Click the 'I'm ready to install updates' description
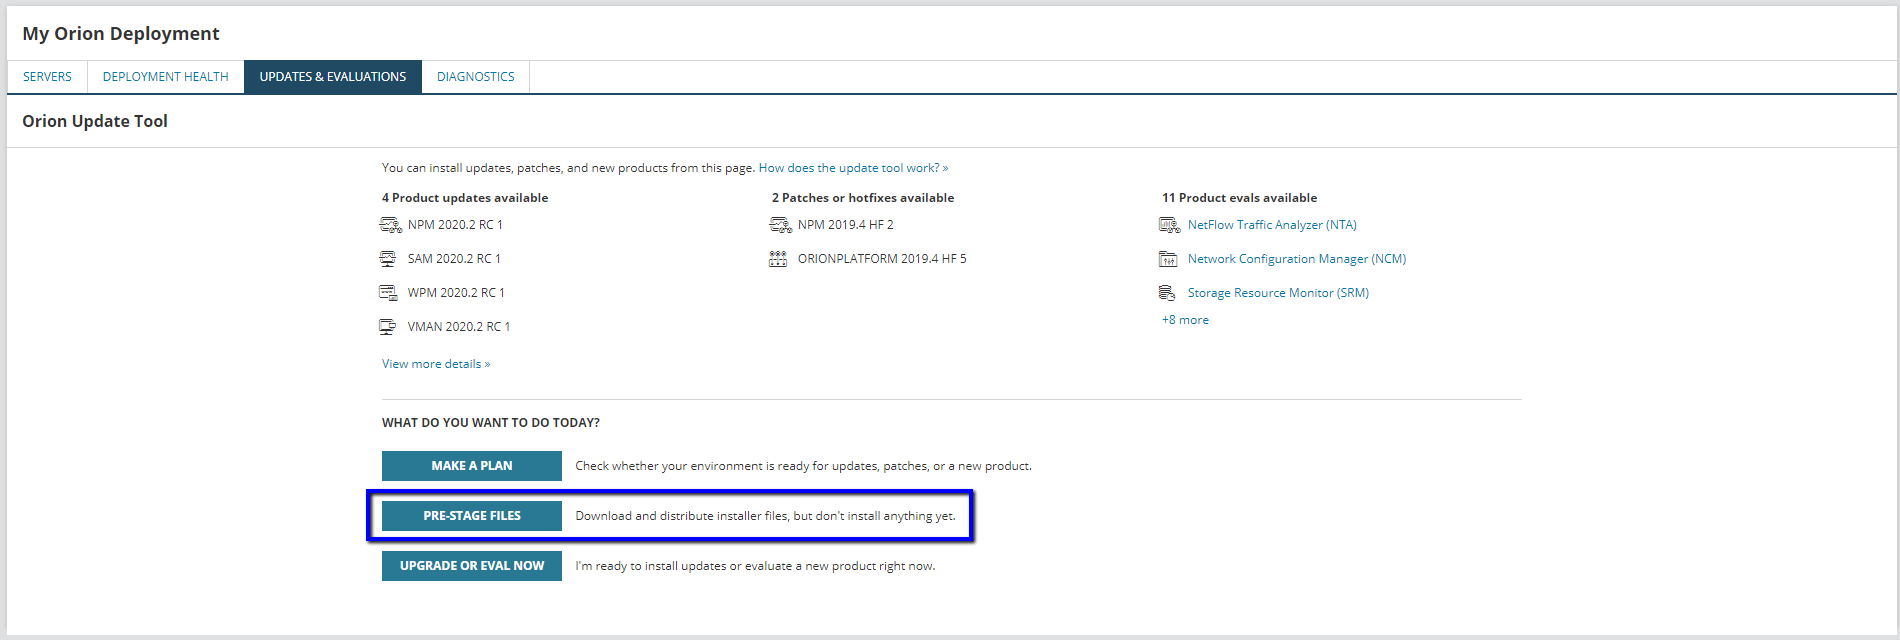 point(755,566)
